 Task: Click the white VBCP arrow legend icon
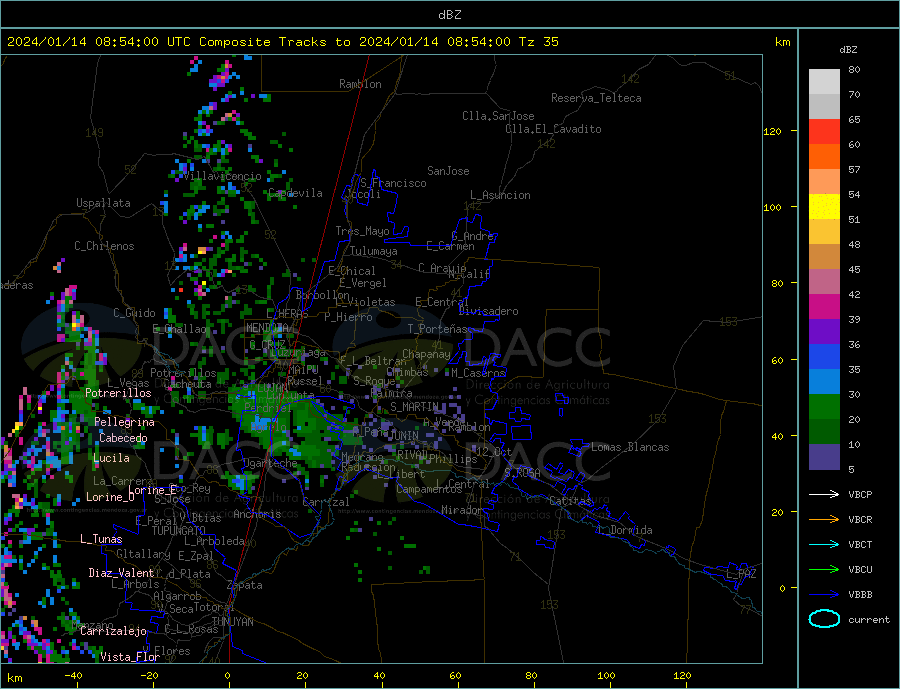point(824,494)
